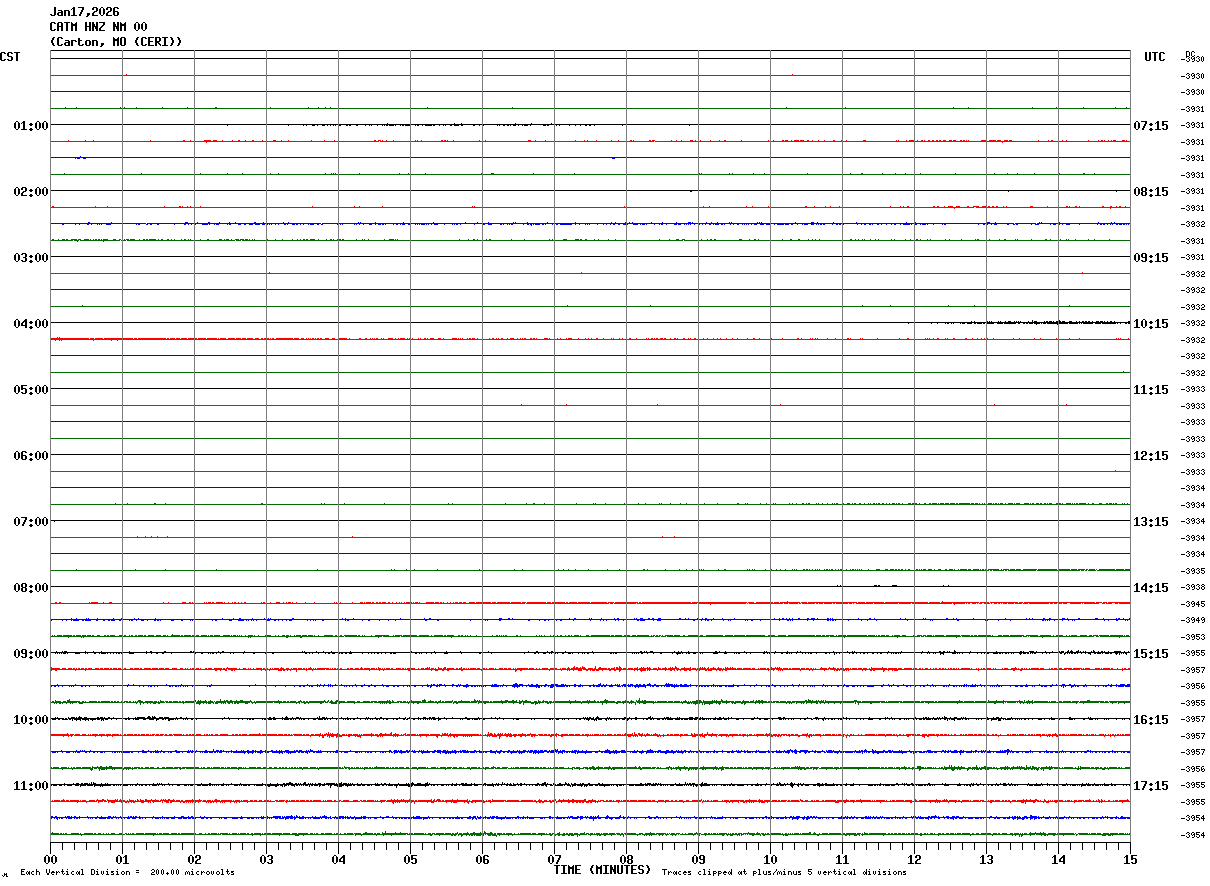Image resolution: width=1210 pixels, height=886 pixels.
Task: Click the 08:15 UTC time label
Action: pyautogui.click(x=1151, y=192)
